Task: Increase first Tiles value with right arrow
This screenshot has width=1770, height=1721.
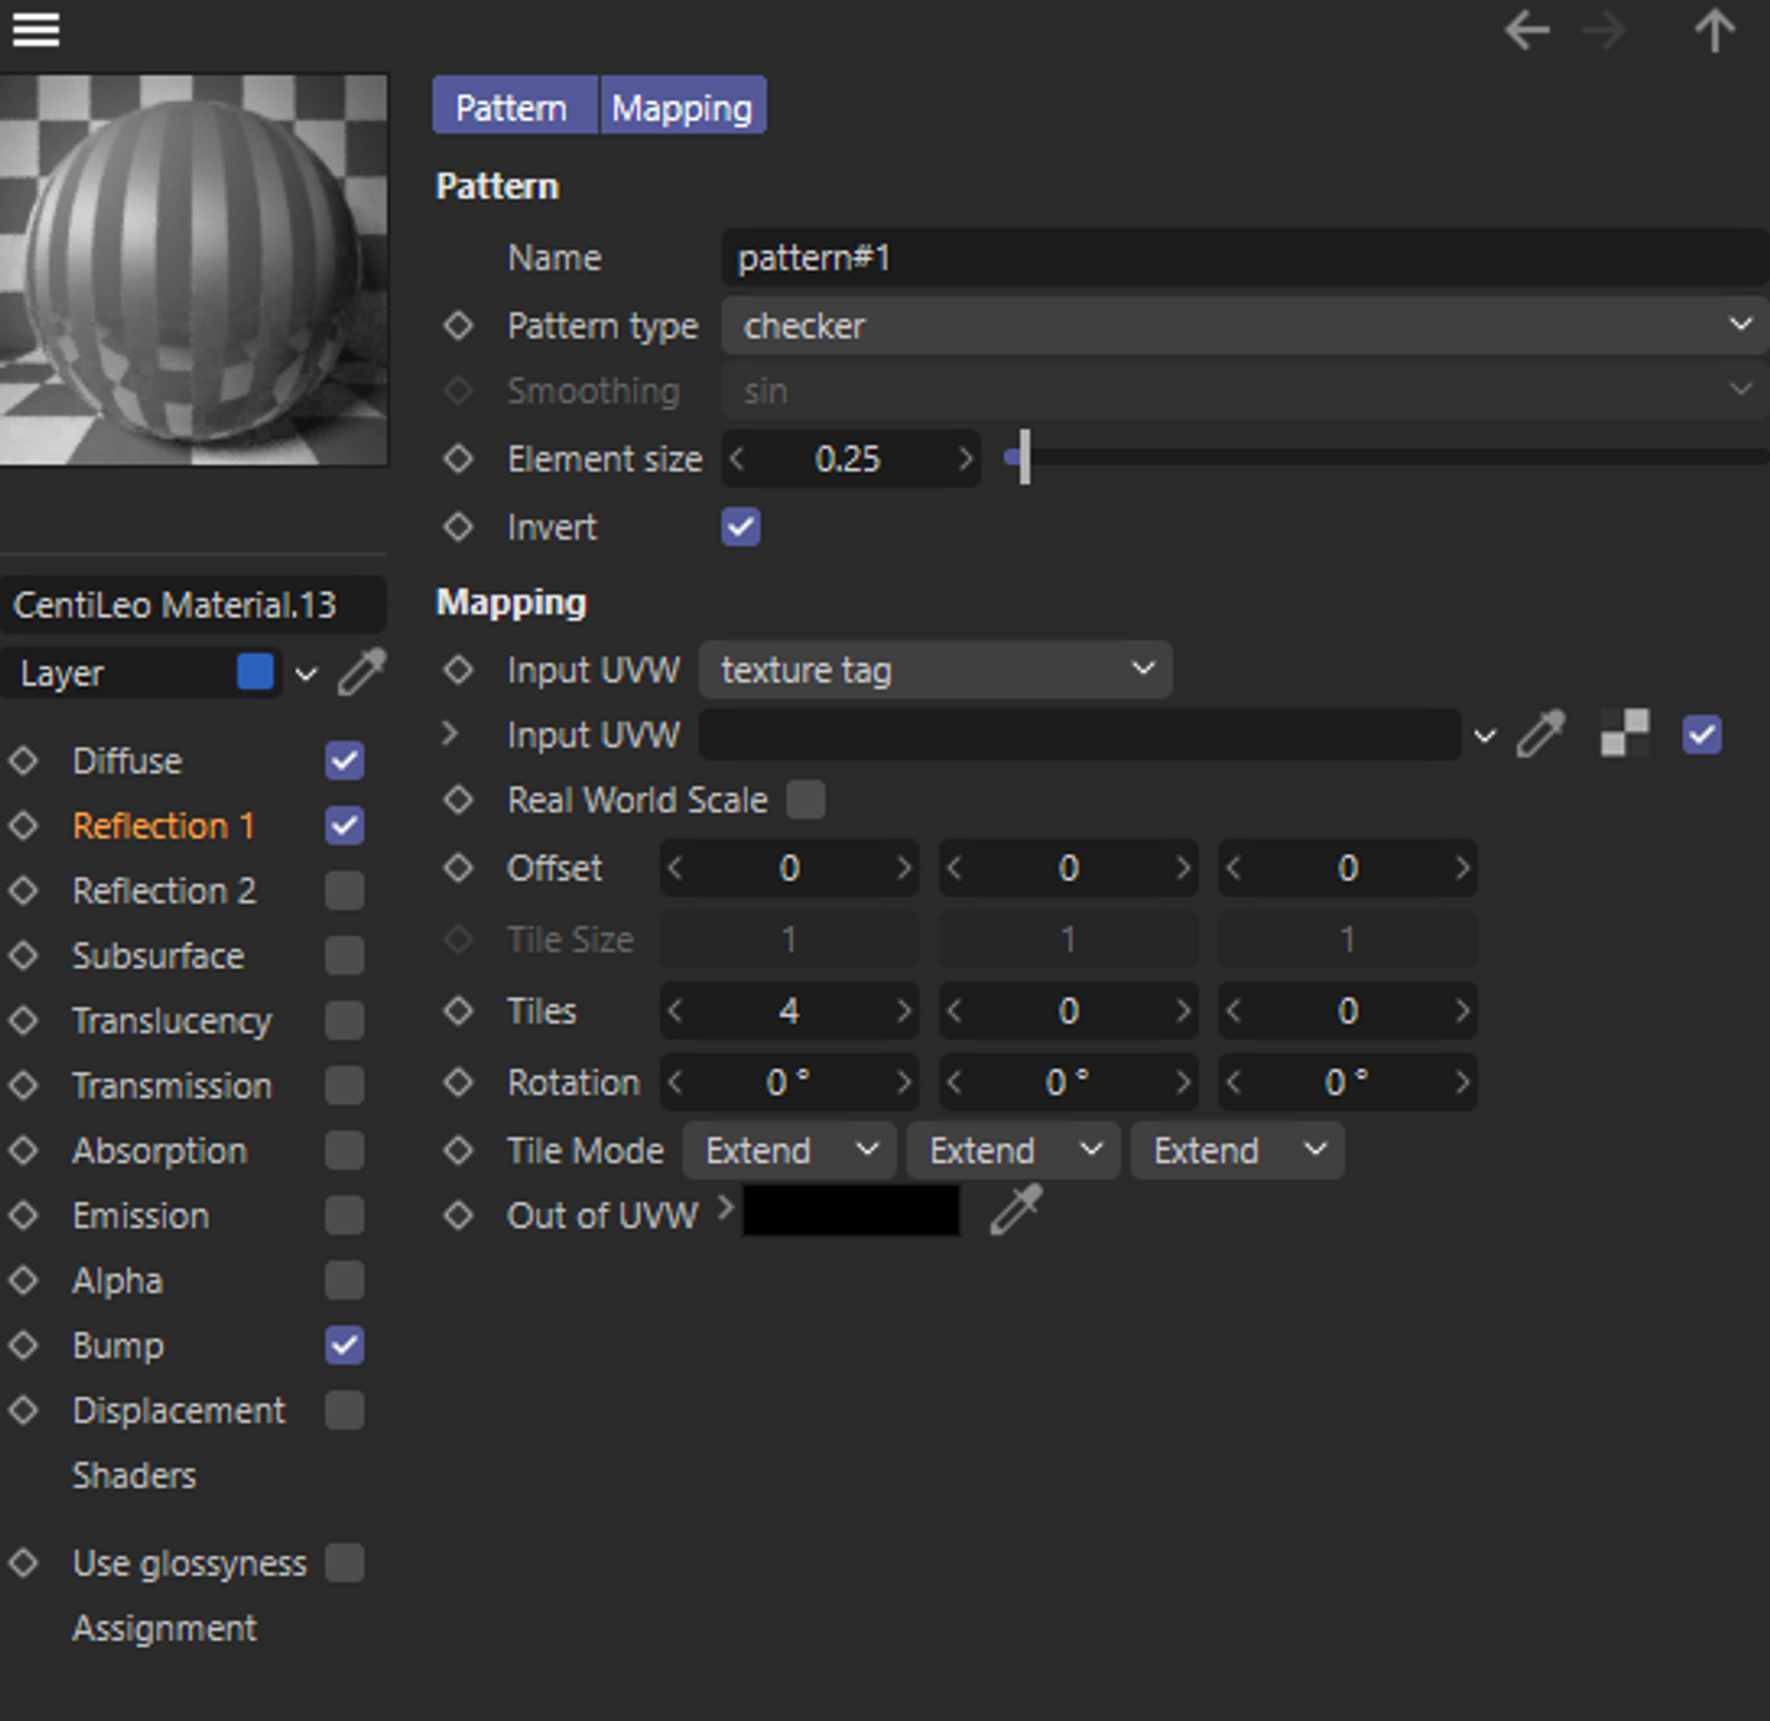Action: [x=903, y=1010]
